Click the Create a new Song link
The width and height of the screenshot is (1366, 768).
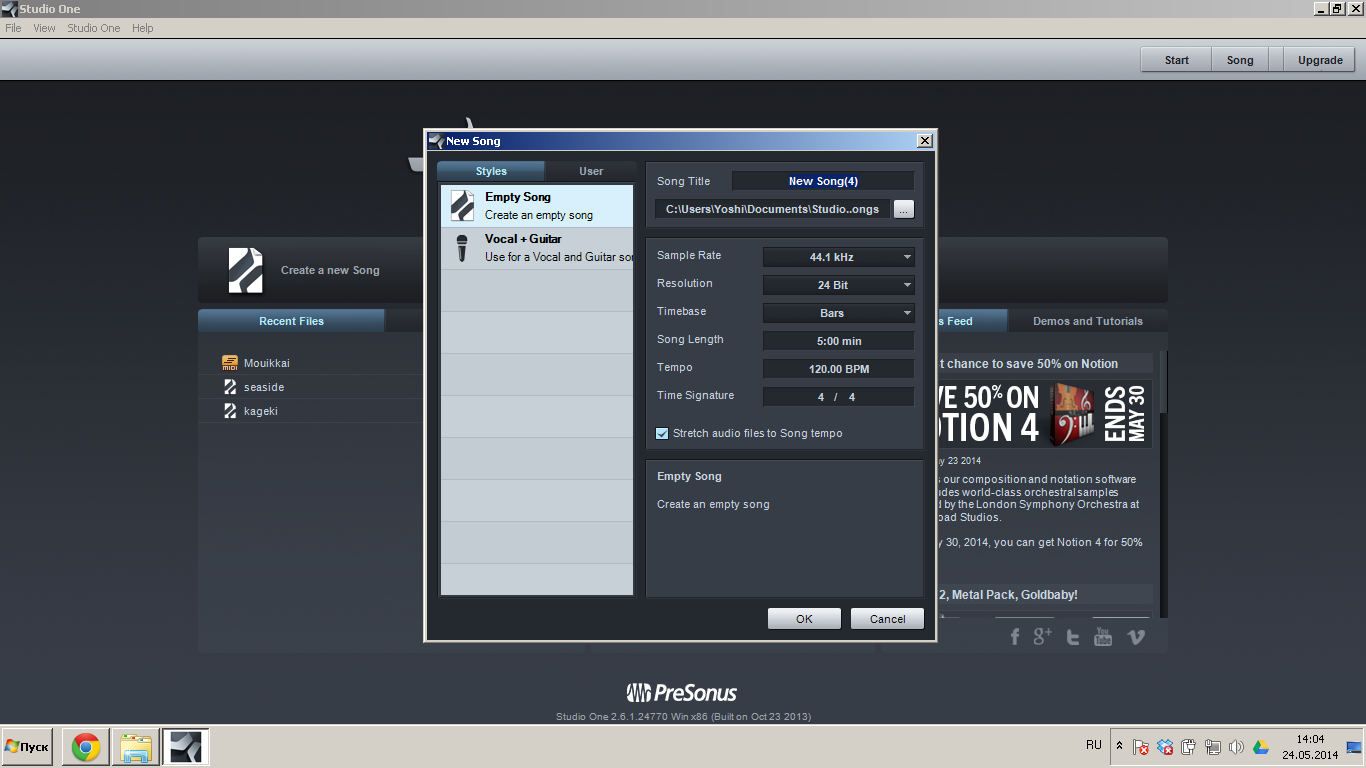tap(330, 270)
